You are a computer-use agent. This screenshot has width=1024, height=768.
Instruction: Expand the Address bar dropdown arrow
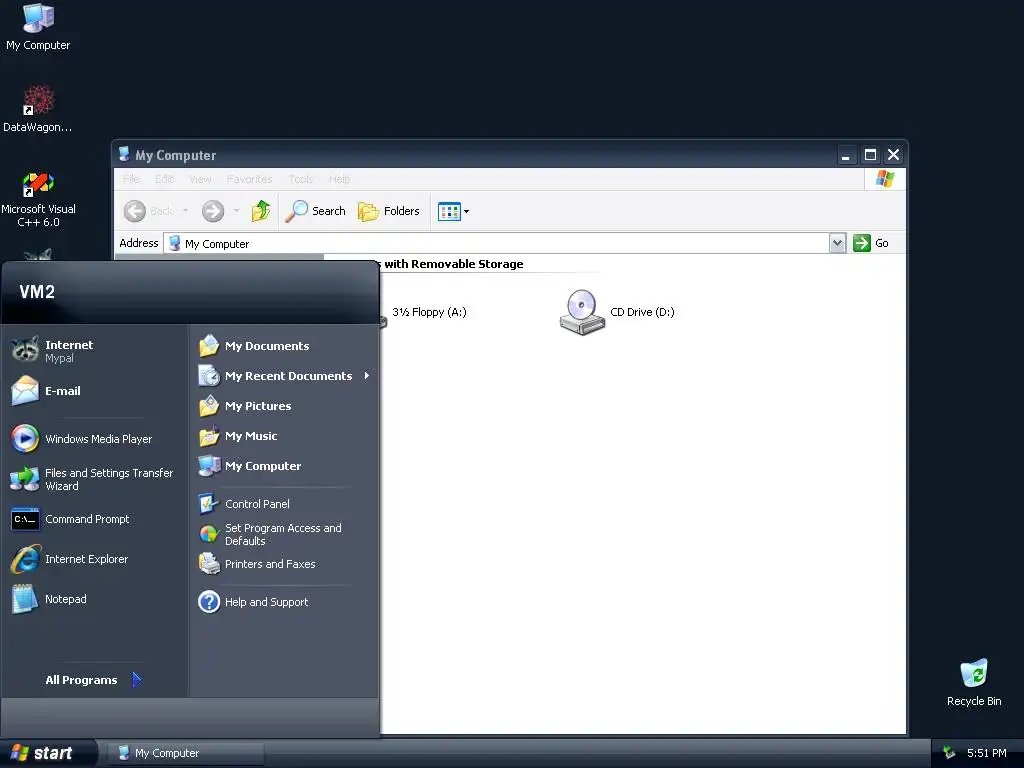(837, 243)
